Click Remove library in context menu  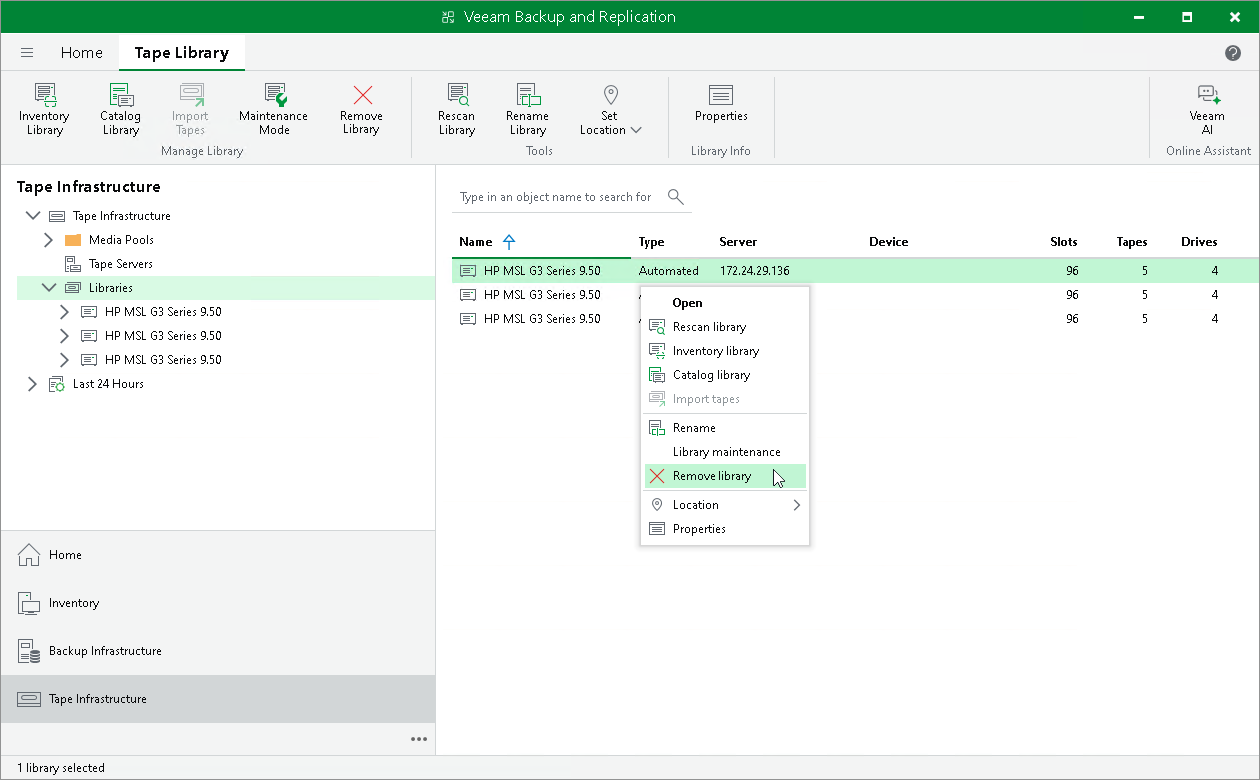[x=725, y=476]
